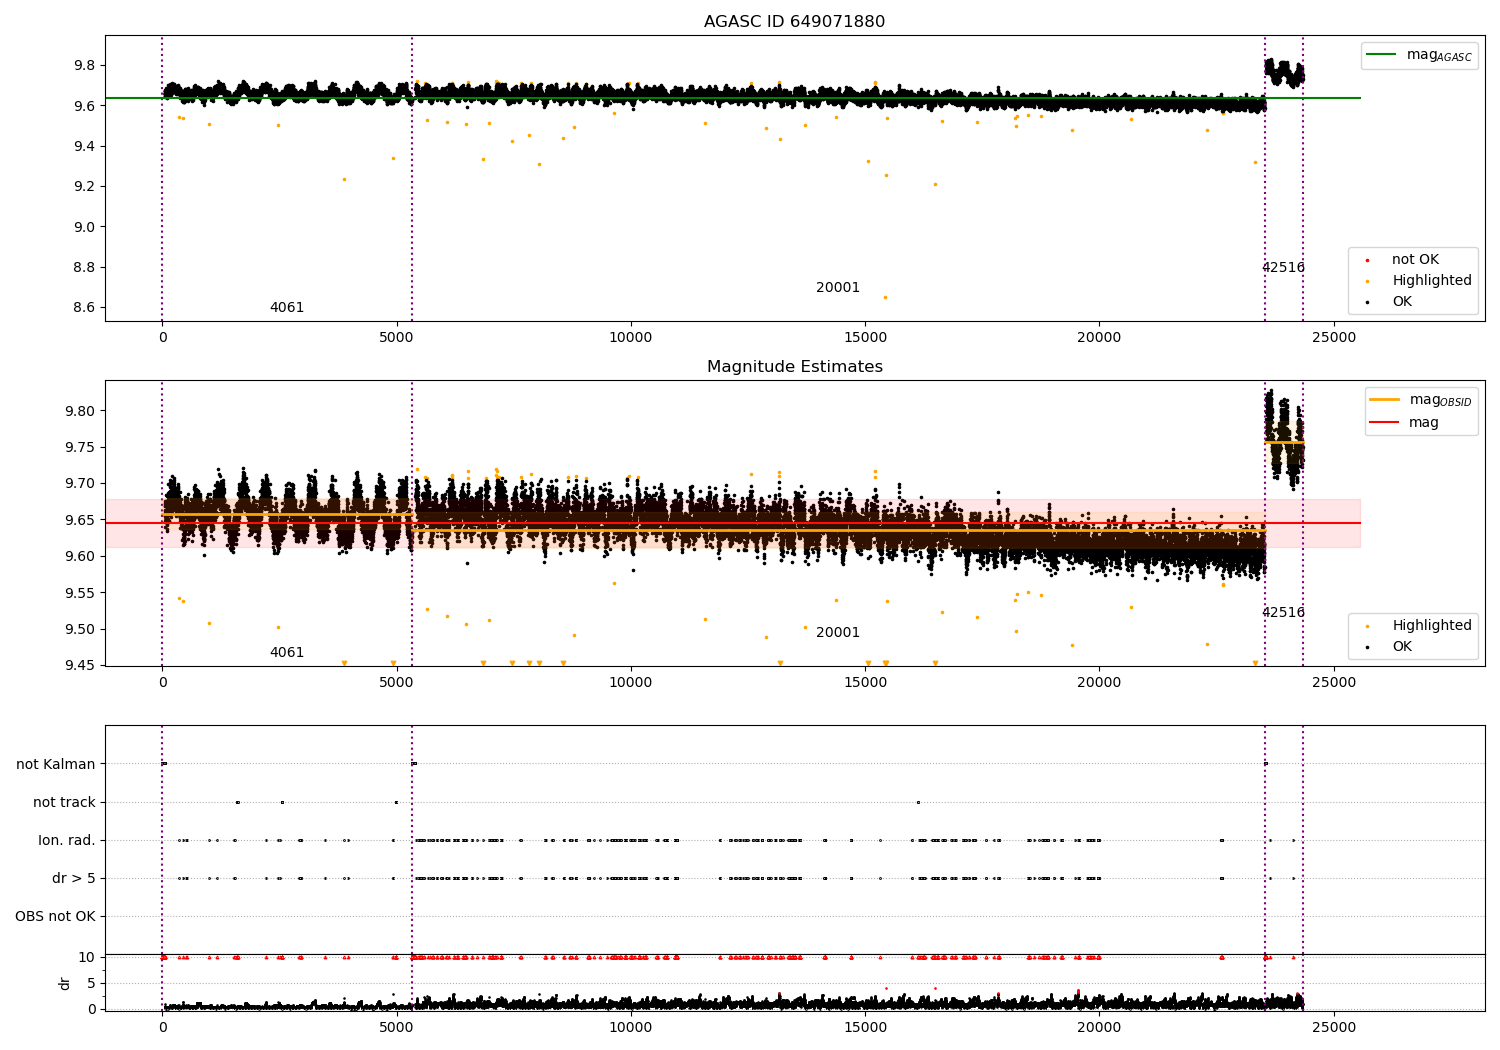Select the mag AGASC legend label
The image size is (1500, 1050).
pyautogui.click(x=1439, y=55)
